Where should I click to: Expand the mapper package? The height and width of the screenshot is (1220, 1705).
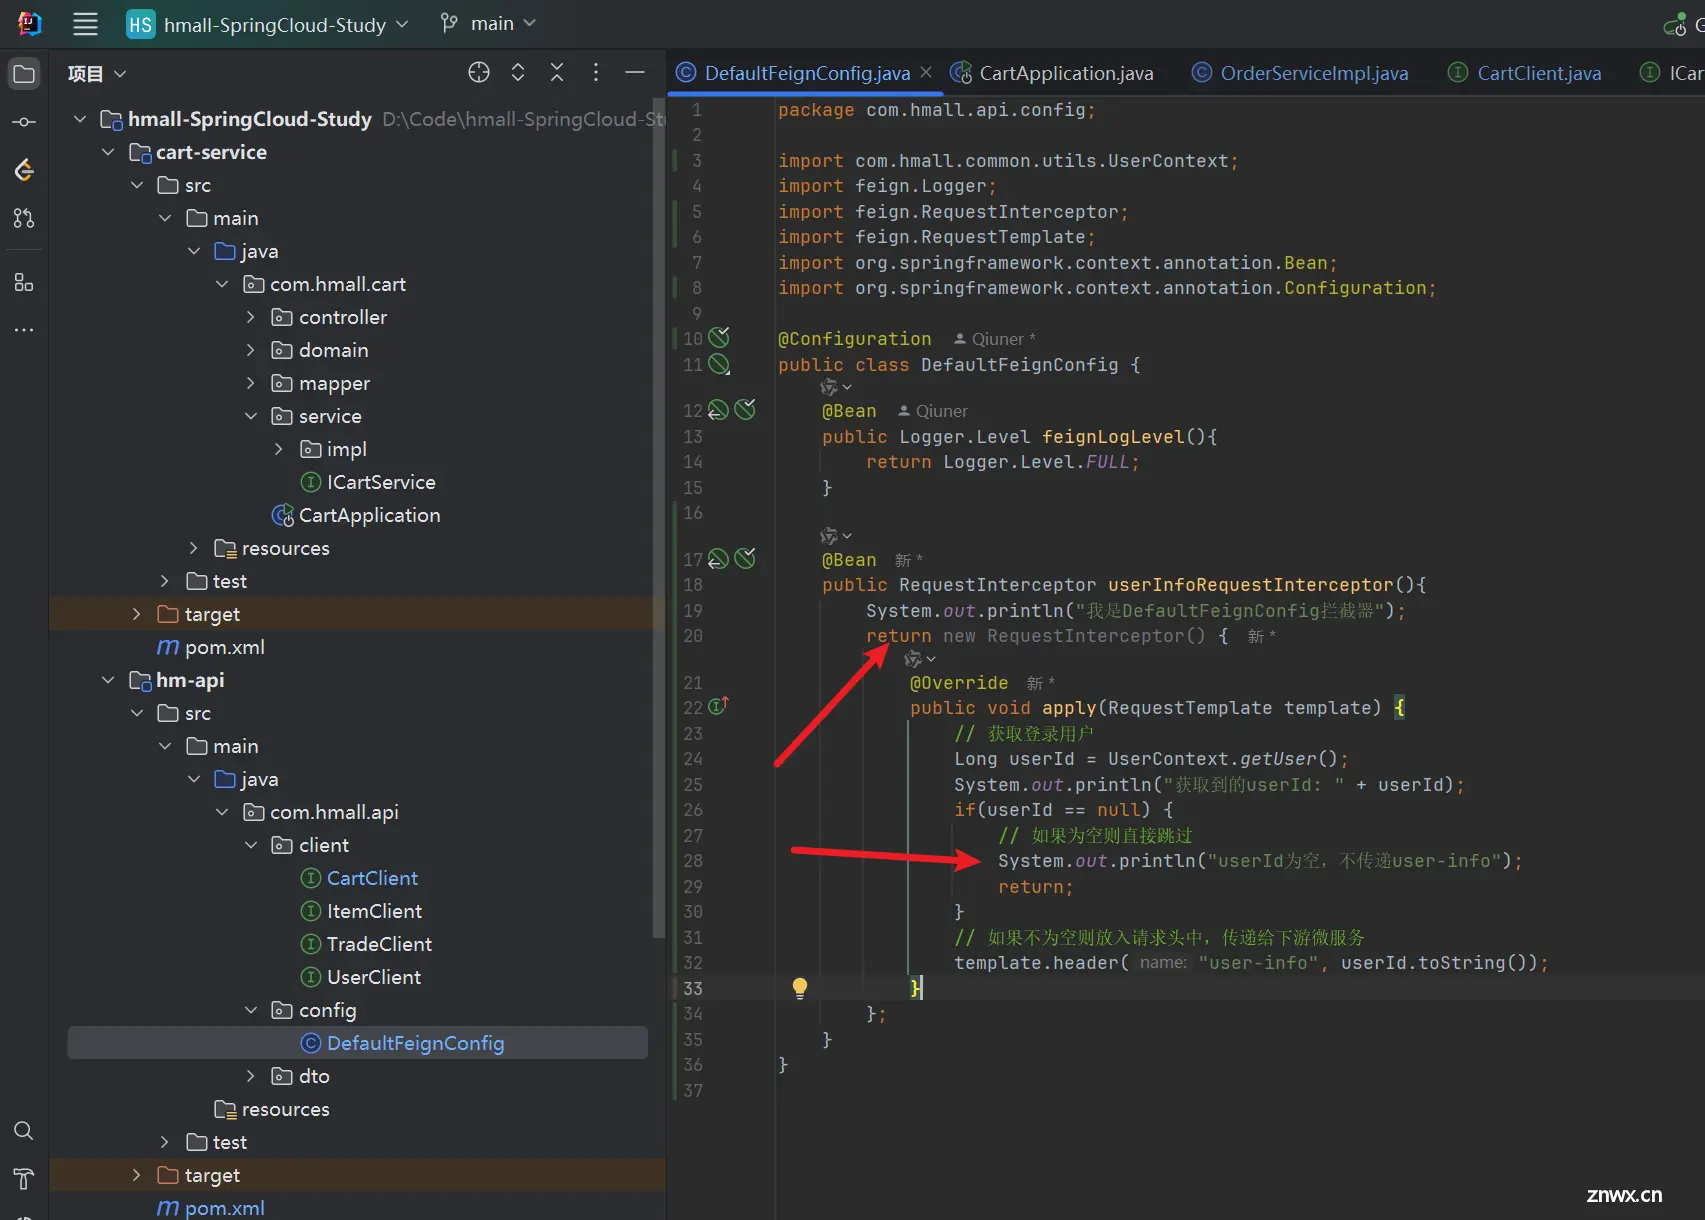pos(250,383)
